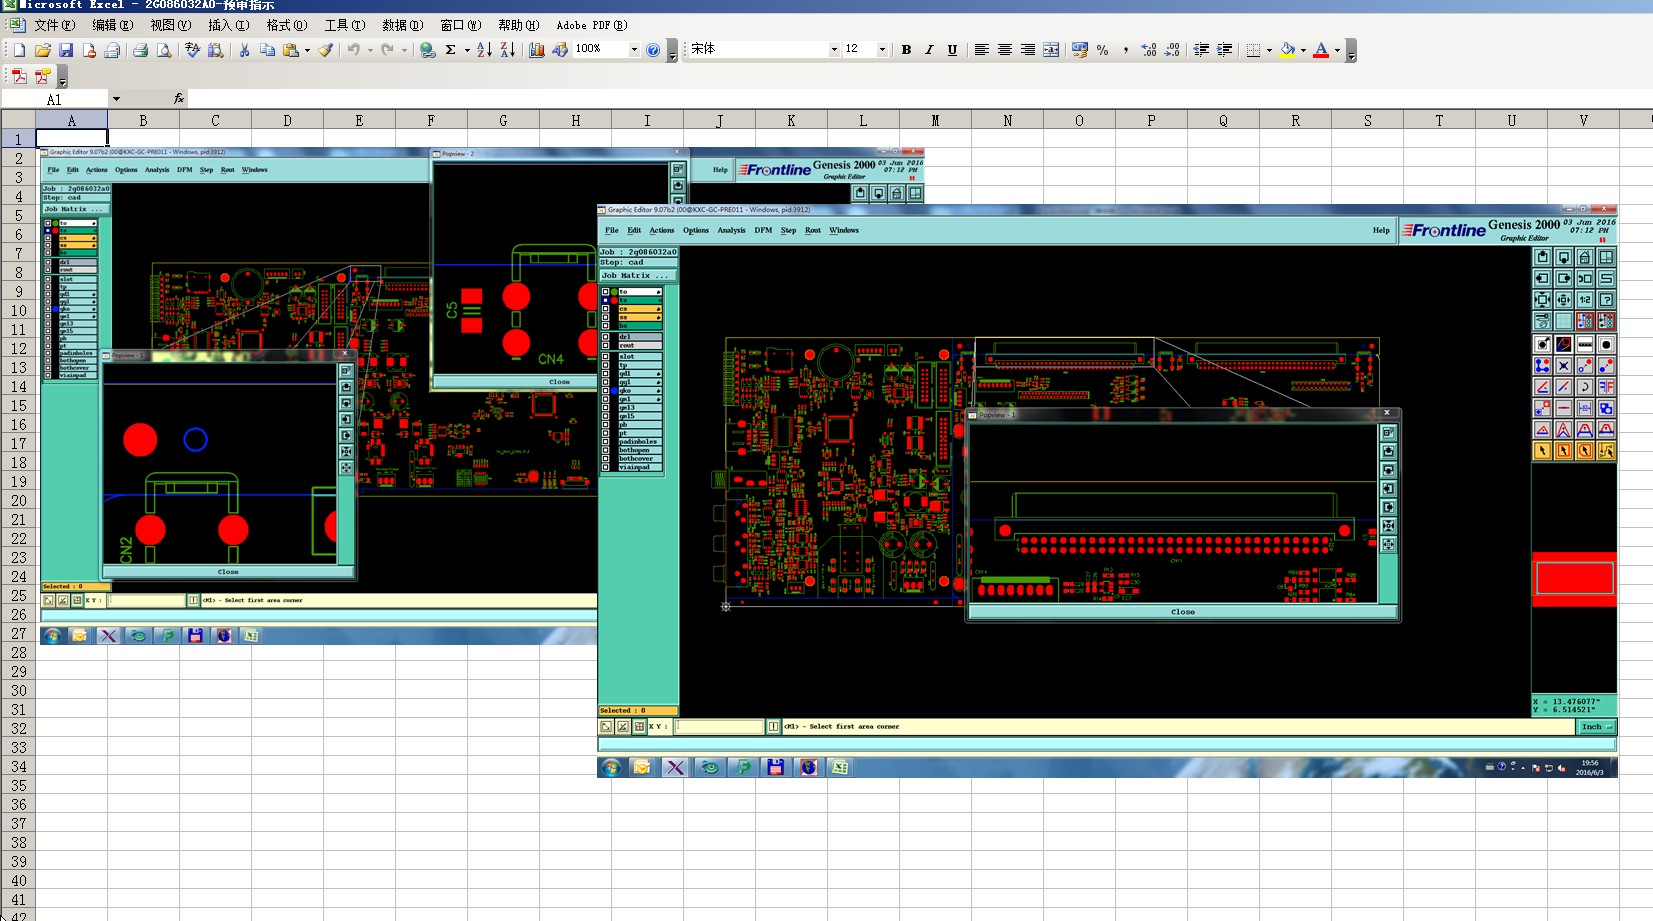Toggle Underline formatting
Viewport: 1653px width, 921px height.
coord(952,50)
